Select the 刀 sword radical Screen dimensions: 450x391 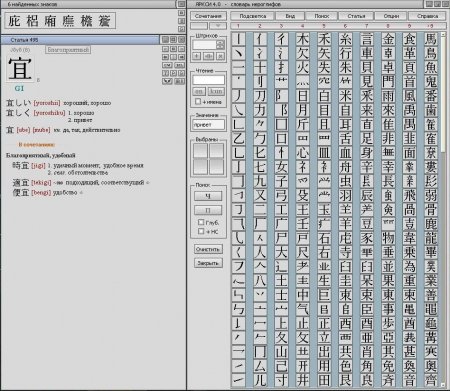coord(260,96)
